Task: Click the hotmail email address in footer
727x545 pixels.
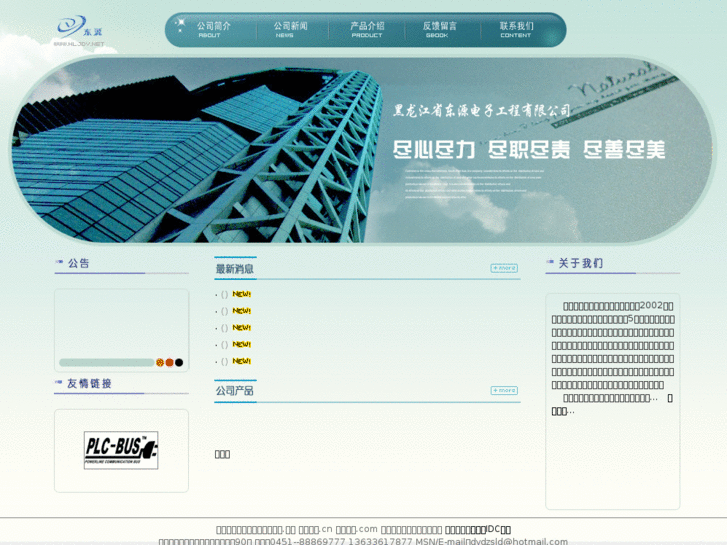Action: click(x=517, y=541)
